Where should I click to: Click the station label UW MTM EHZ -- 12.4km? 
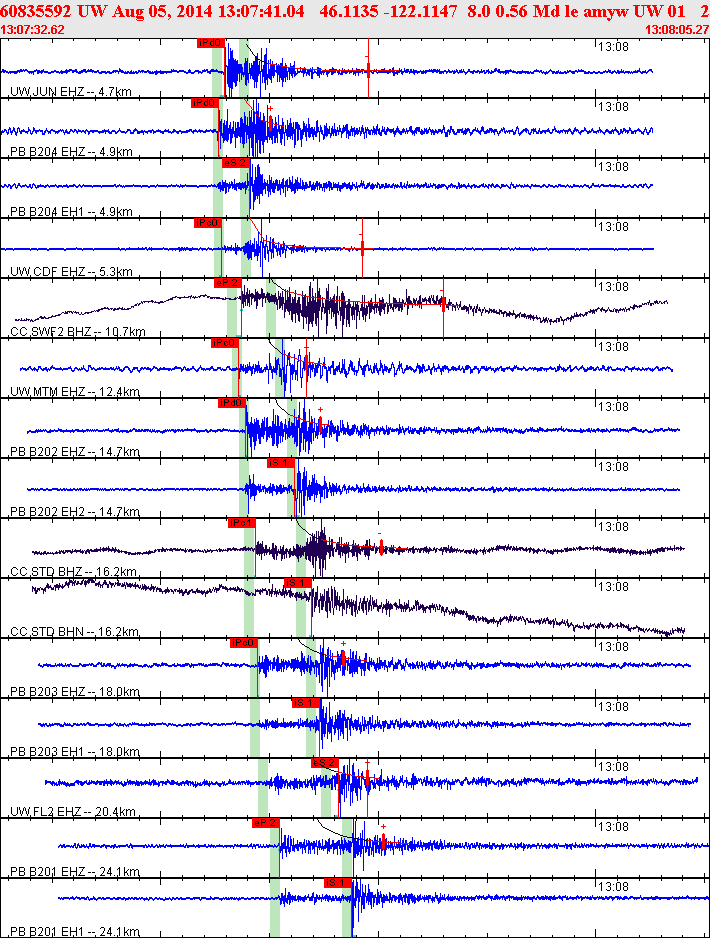(x=75, y=392)
